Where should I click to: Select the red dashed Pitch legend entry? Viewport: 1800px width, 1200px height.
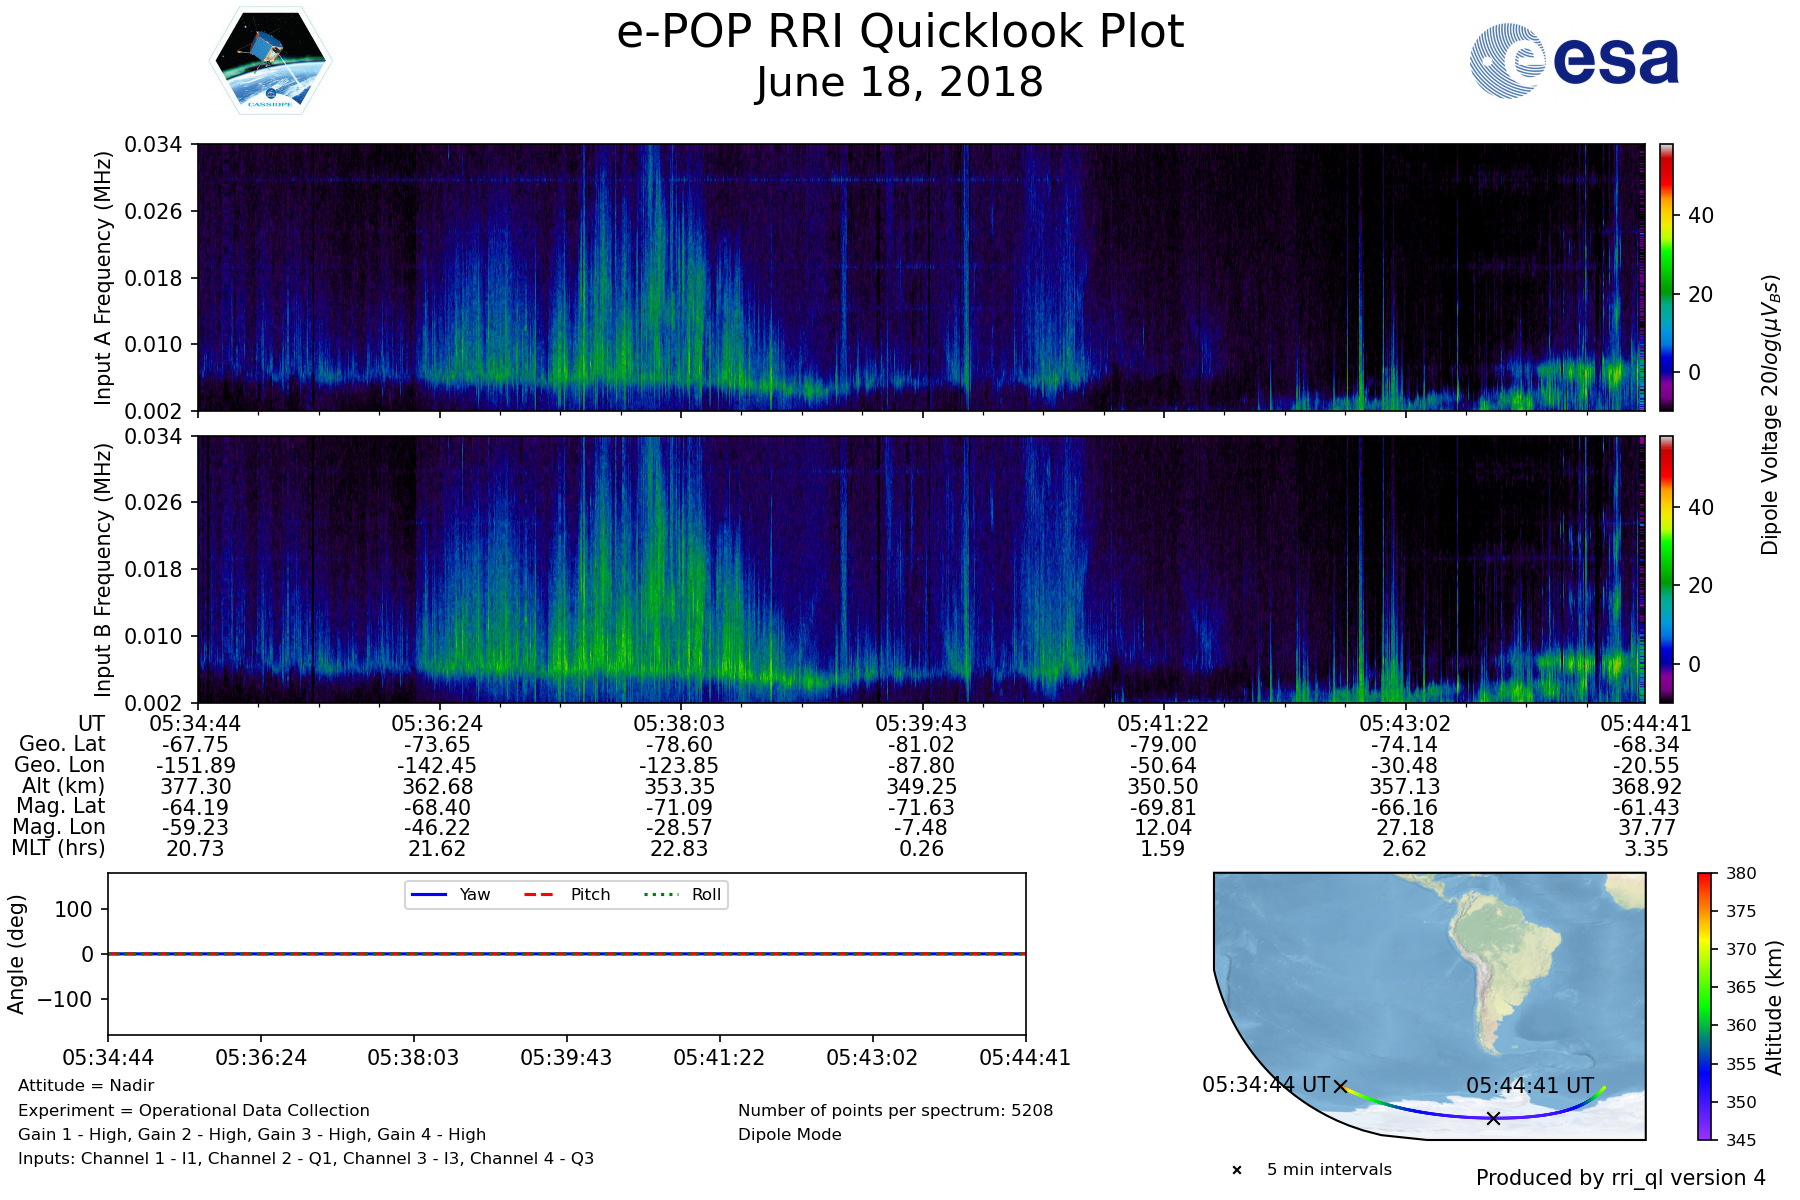tap(566, 895)
